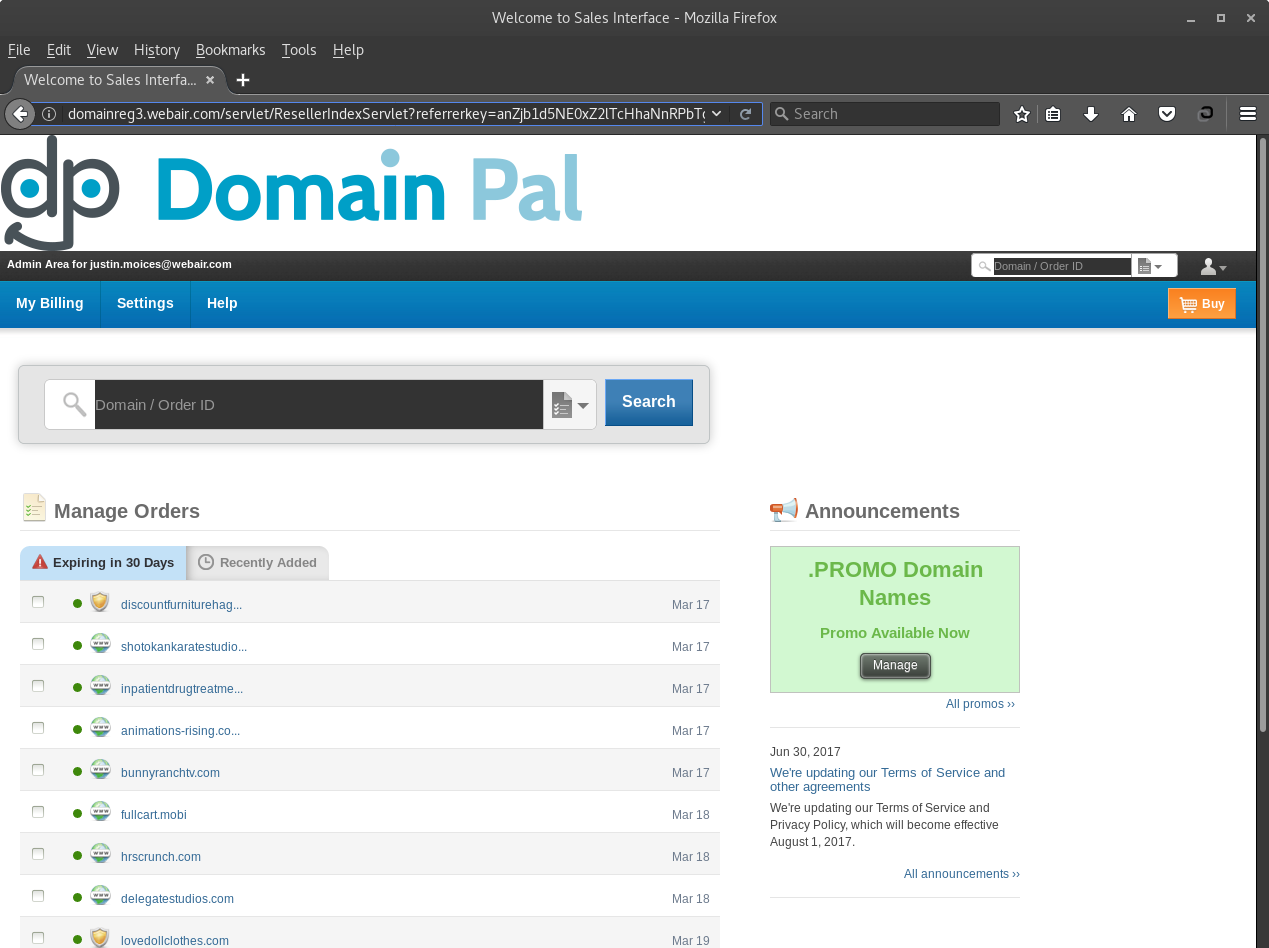Image resolution: width=1269 pixels, height=948 pixels.
Task: Focus the header Domain / Order ID field
Action: 1062,266
